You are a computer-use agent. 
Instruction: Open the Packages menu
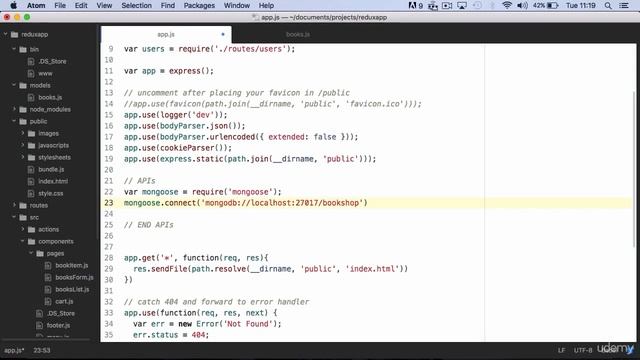click(x=199, y=5)
